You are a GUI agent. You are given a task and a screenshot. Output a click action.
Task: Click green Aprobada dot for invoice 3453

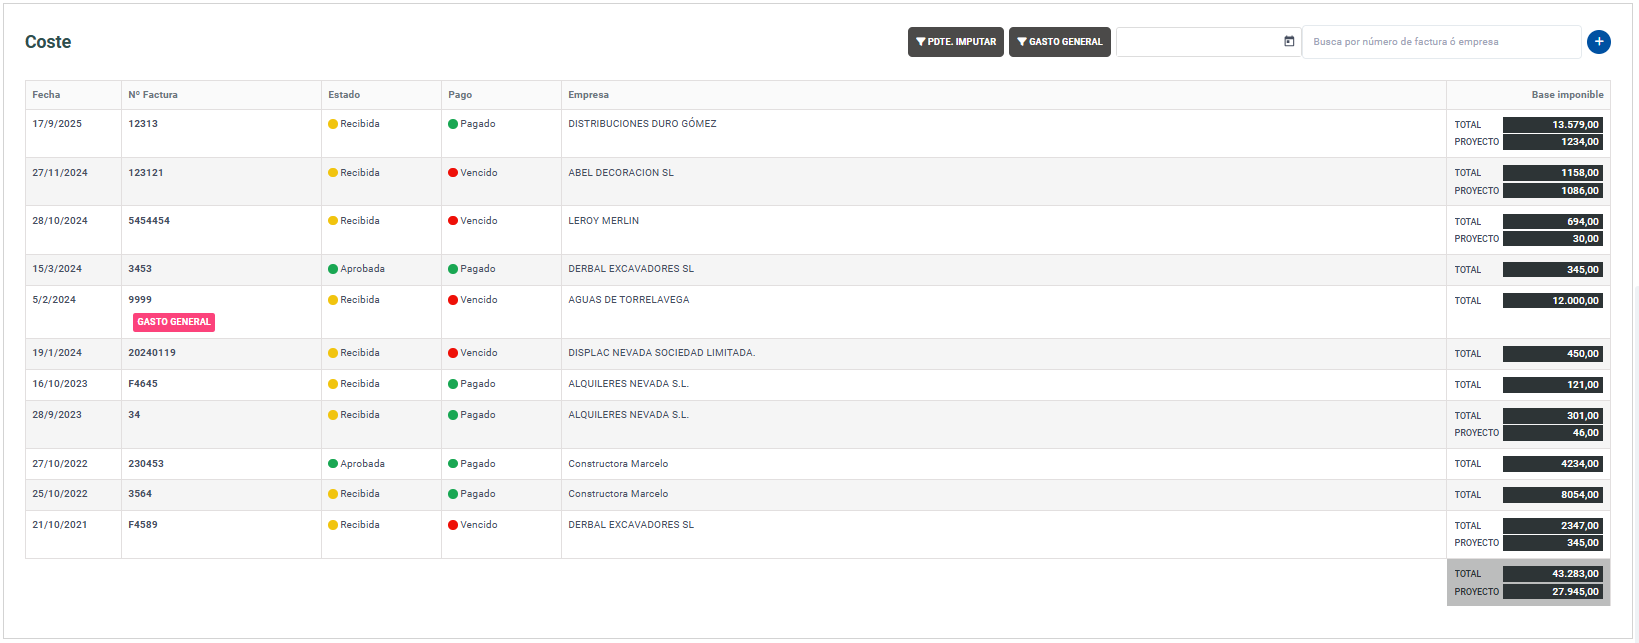333,269
